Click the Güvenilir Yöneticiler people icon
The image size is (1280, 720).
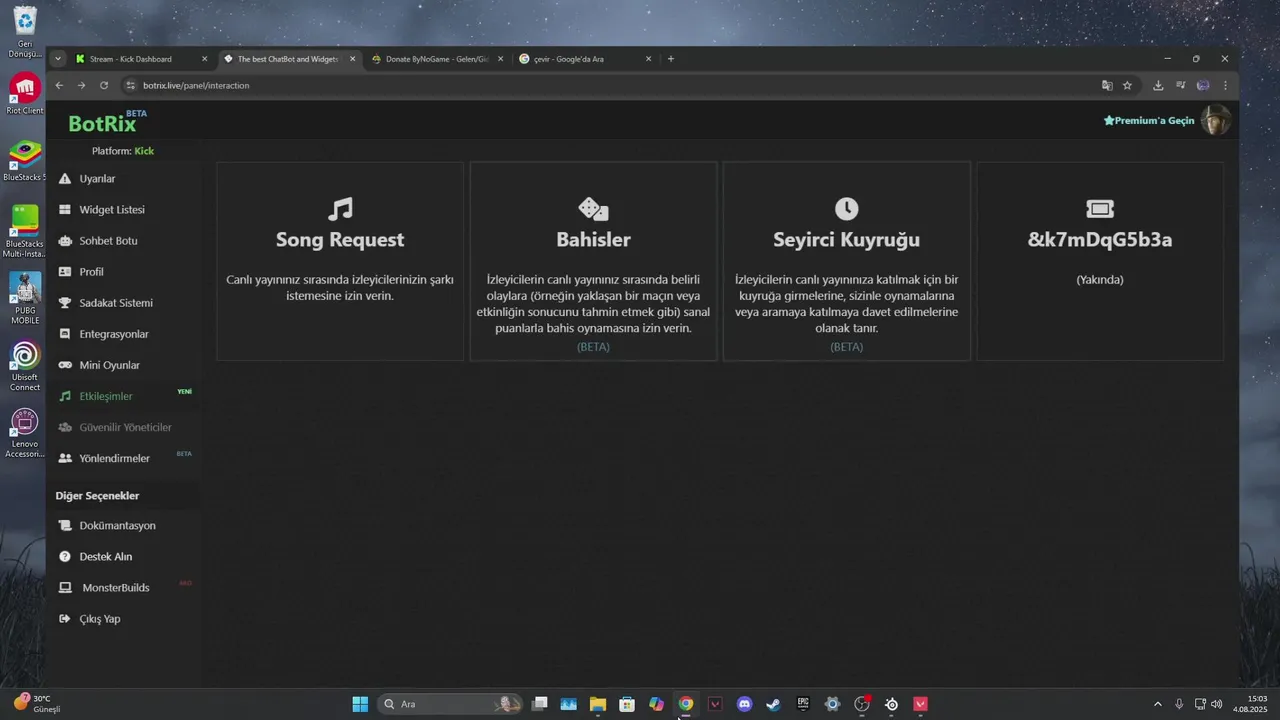pyautogui.click(x=65, y=427)
